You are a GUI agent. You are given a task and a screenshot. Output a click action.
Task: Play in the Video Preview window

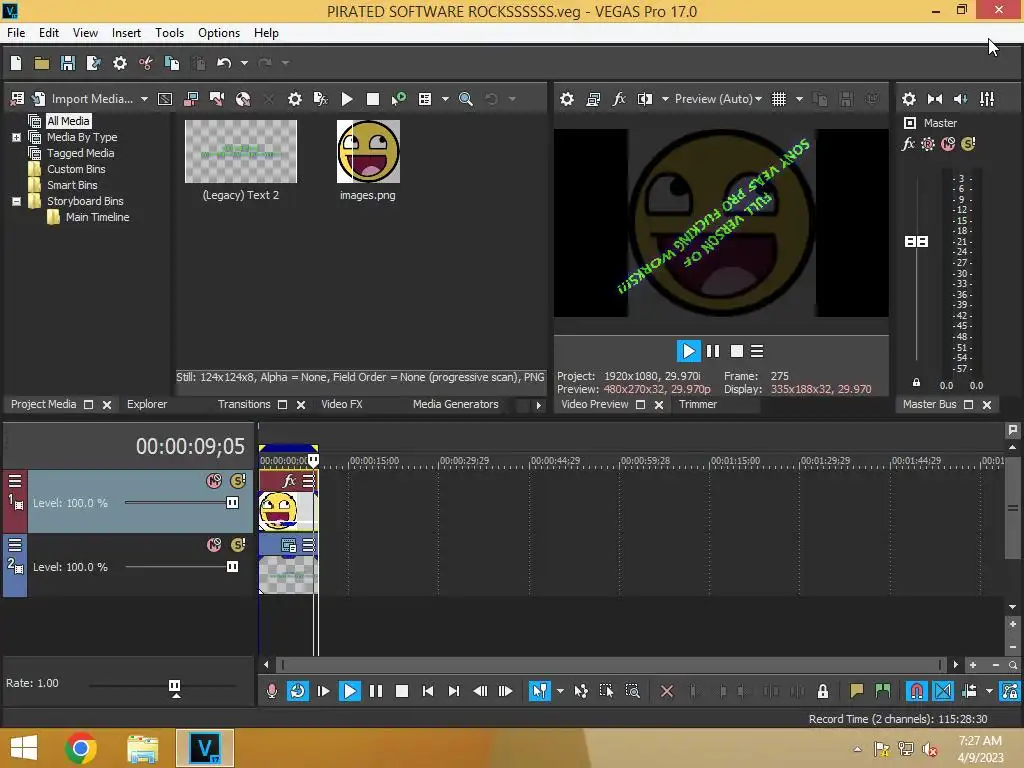click(688, 351)
